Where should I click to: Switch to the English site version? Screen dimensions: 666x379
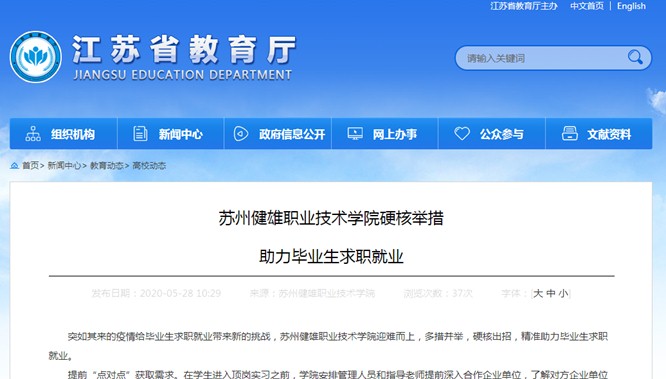pyautogui.click(x=631, y=6)
